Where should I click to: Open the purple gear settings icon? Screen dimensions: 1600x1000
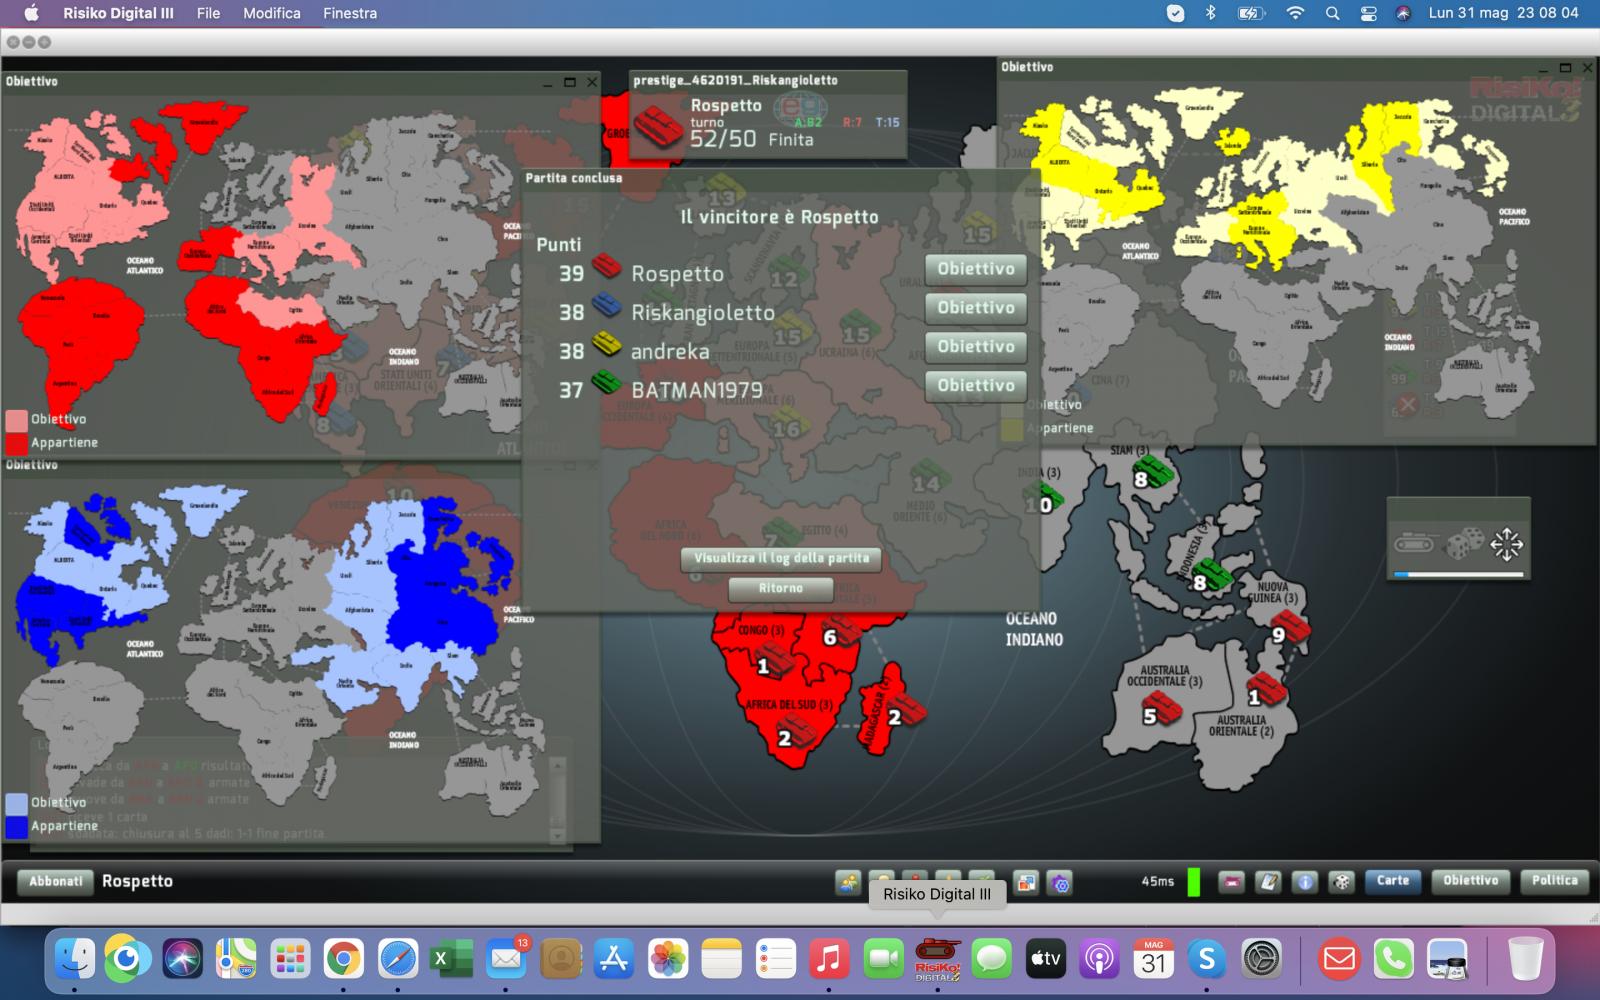1060,882
